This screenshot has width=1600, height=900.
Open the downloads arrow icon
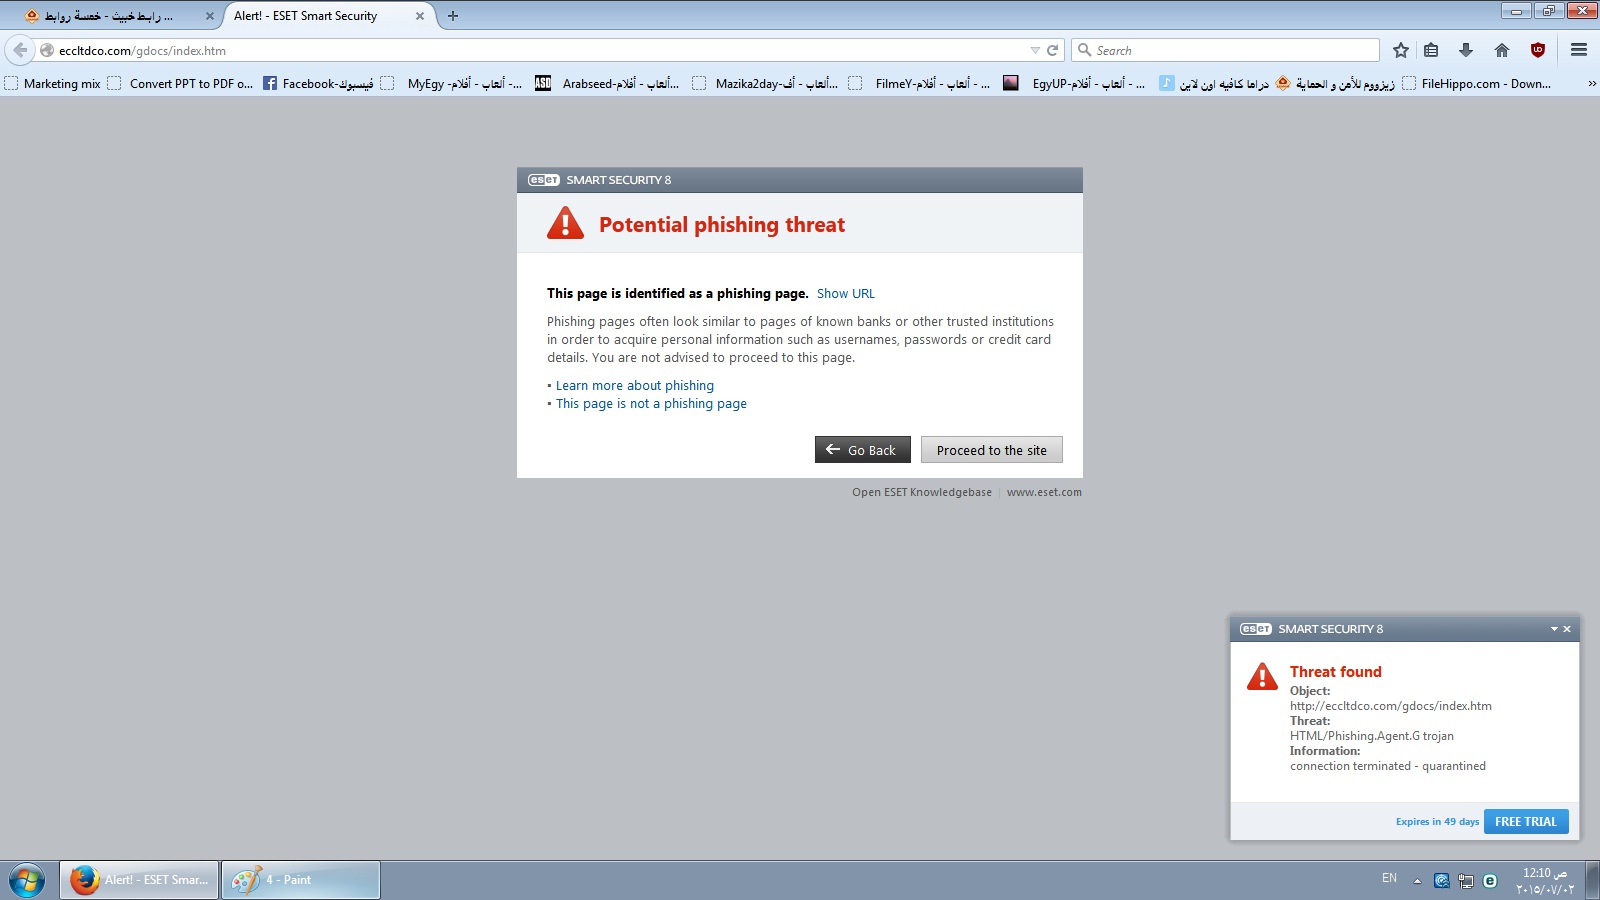[x=1466, y=50]
